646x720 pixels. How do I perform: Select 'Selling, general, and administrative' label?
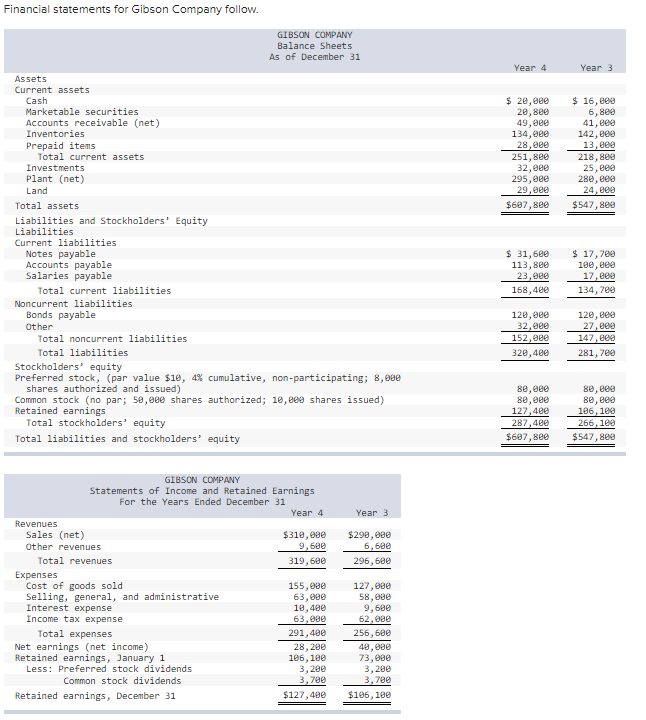click(x=122, y=597)
